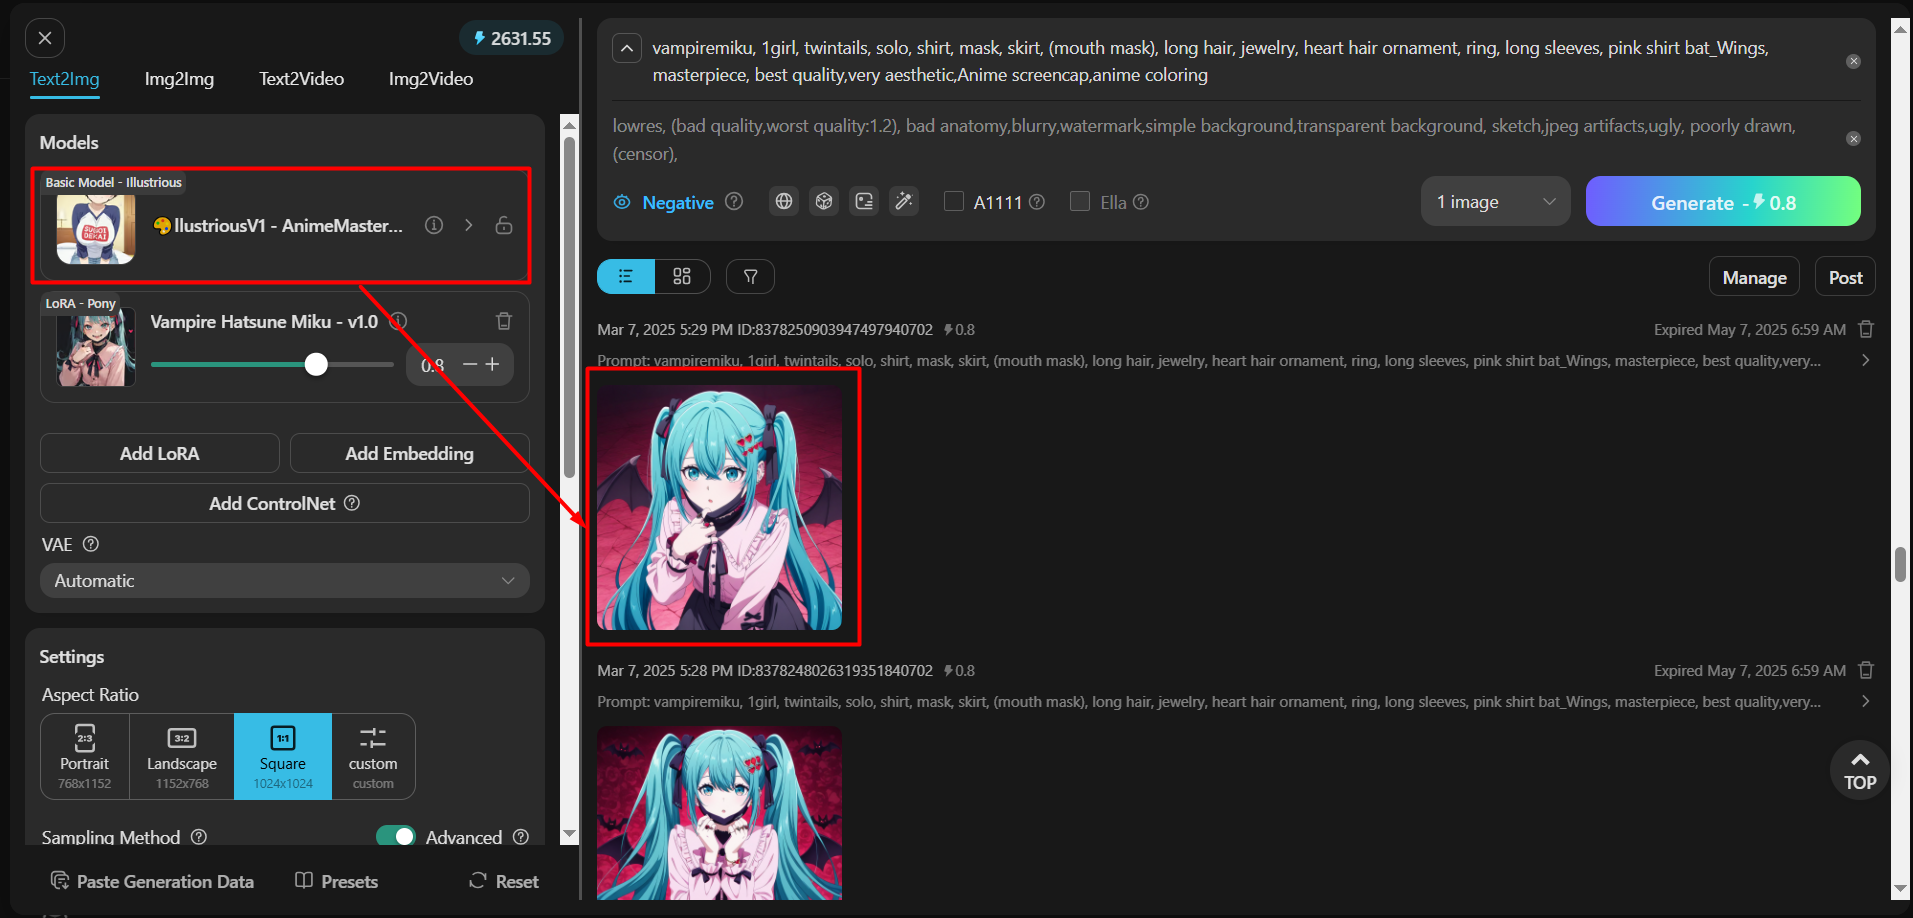Delete the 5:28 PM generation task
Screen dimensions: 1913x918
[x=1866, y=670]
